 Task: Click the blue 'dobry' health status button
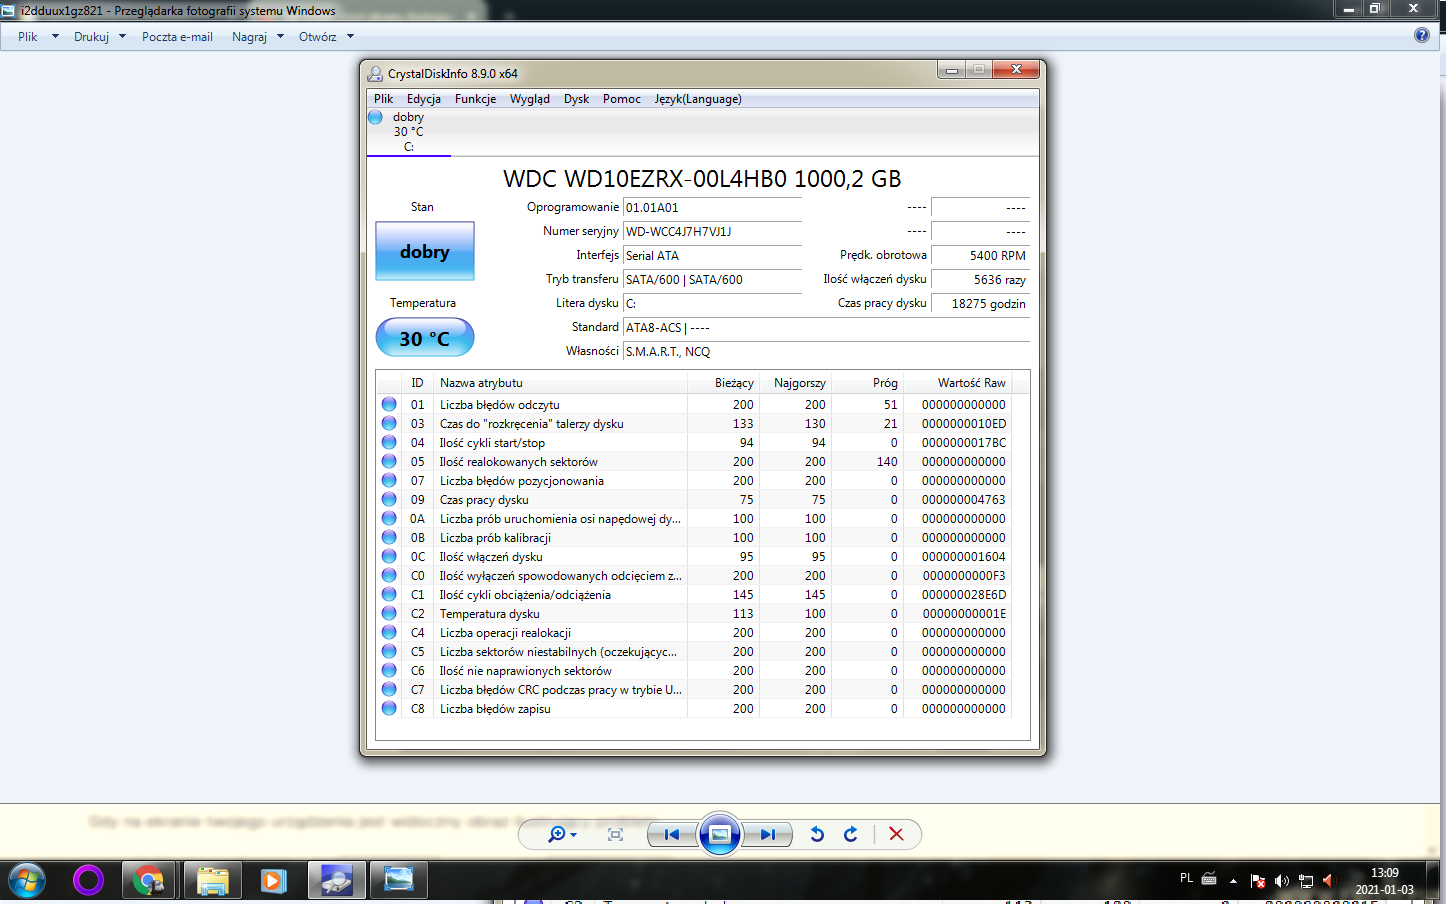pyautogui.click(x=425, y=251)
